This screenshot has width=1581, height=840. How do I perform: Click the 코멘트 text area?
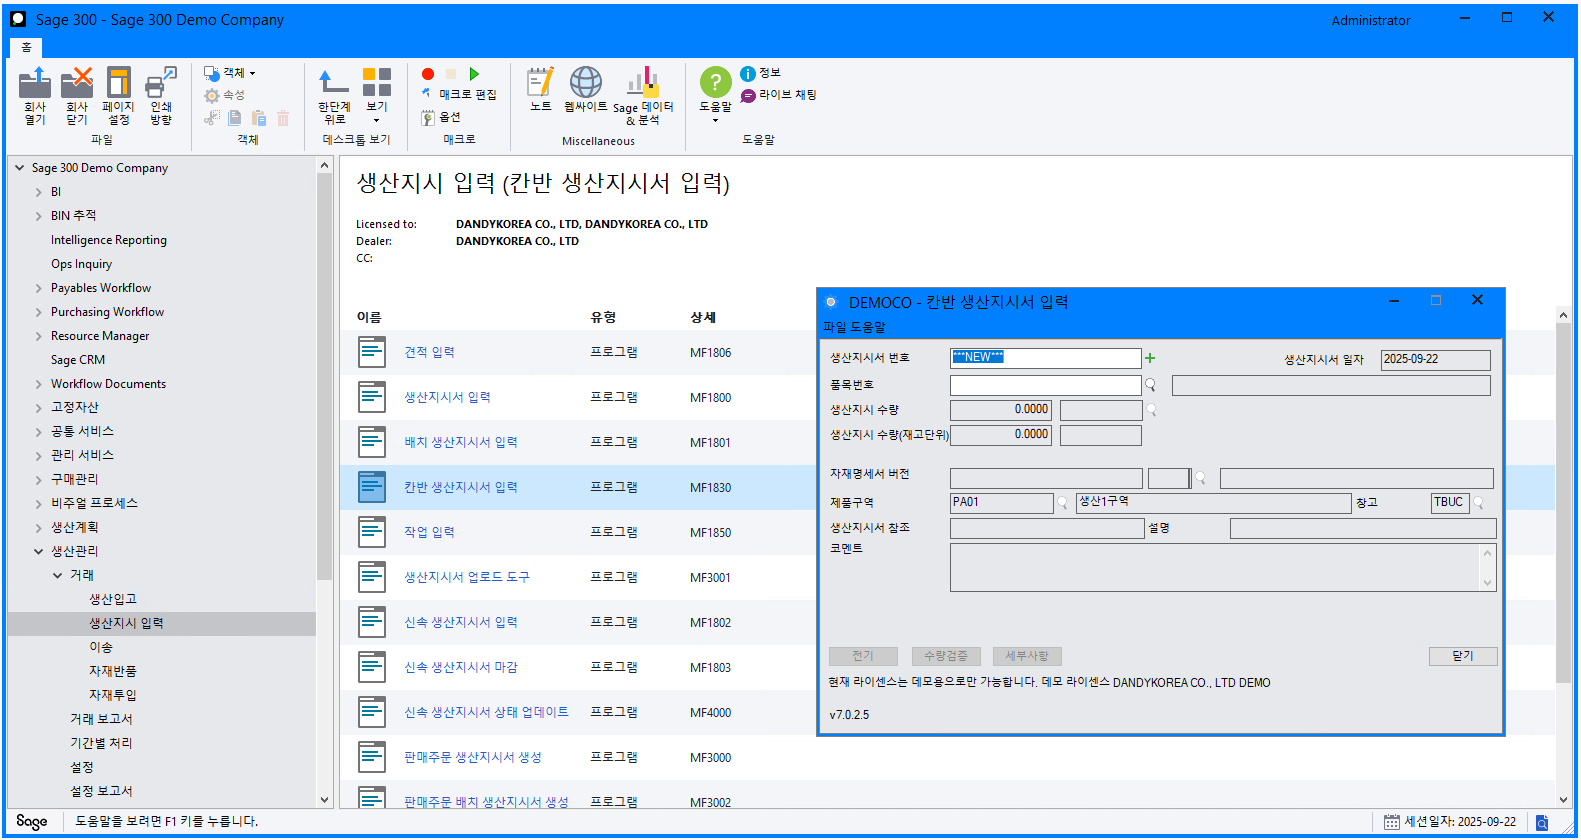pyautogui.click(x=1214, y=568)
